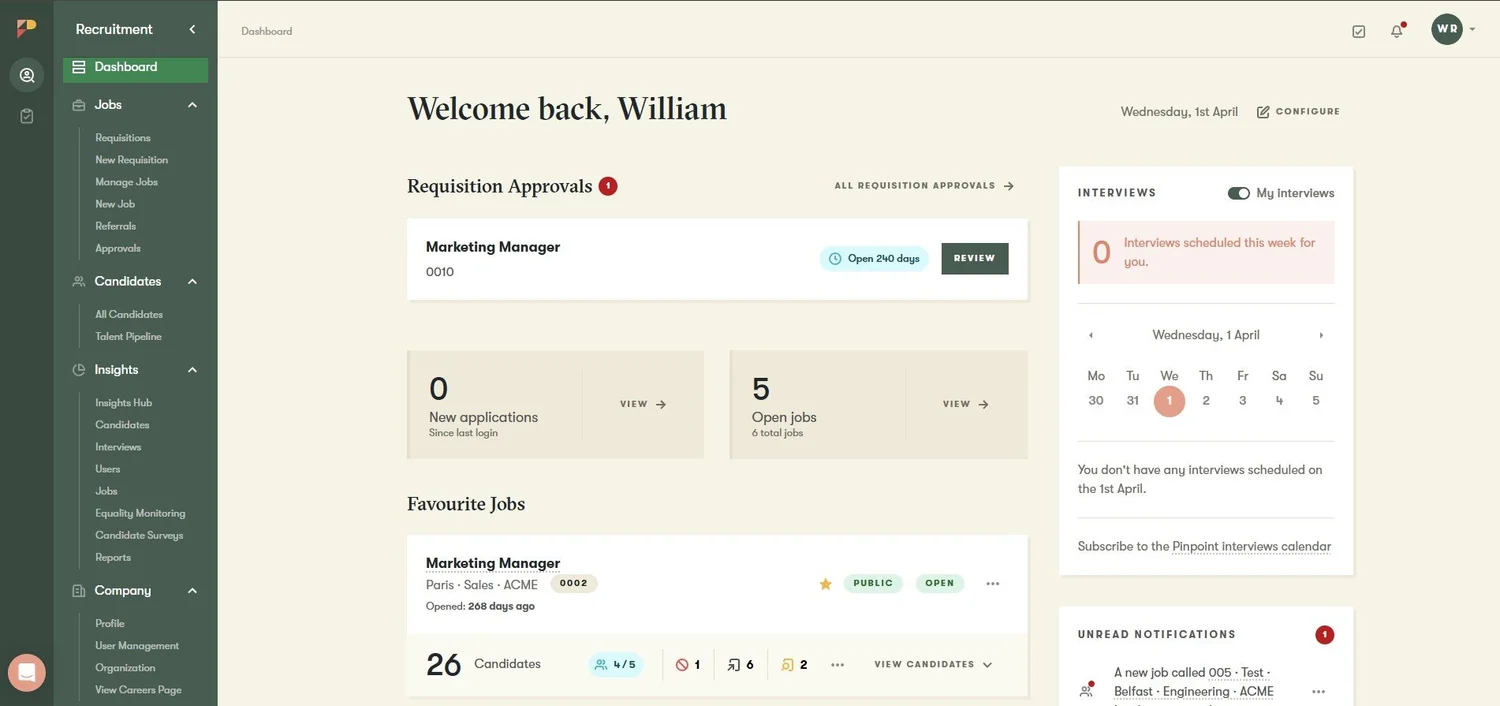1500x706 pixels.
Task: Open Referrals in sidebar
Action: pyautogui.click(x=116, y=226)
